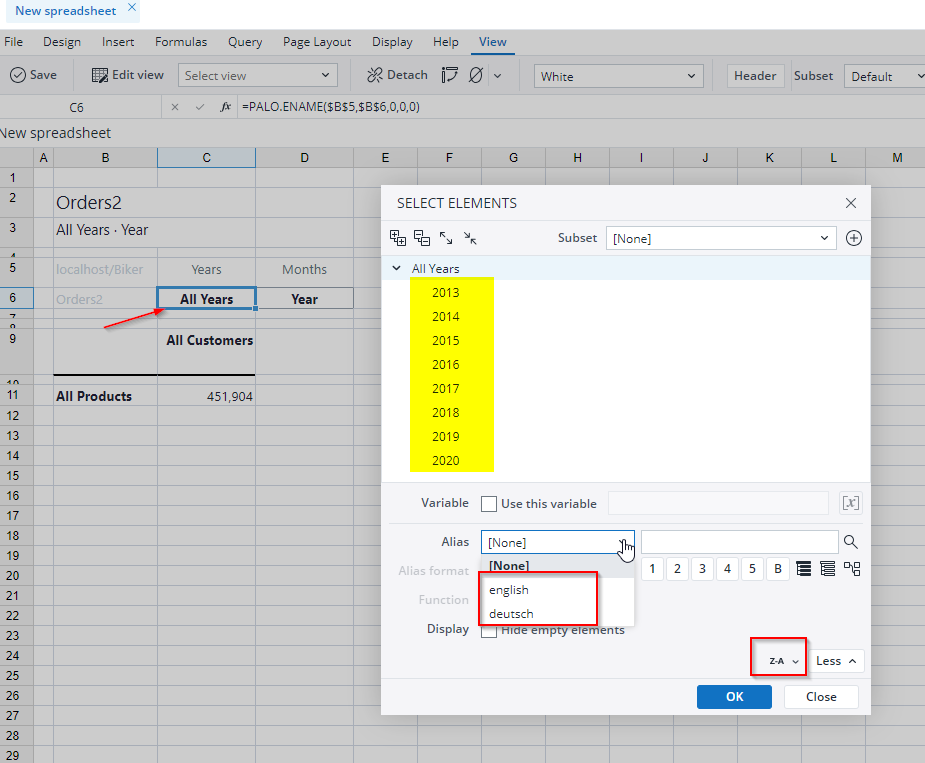Click the Edit view toolbar icon
This screenshot has height=763, width=925.
click(100, 75)
